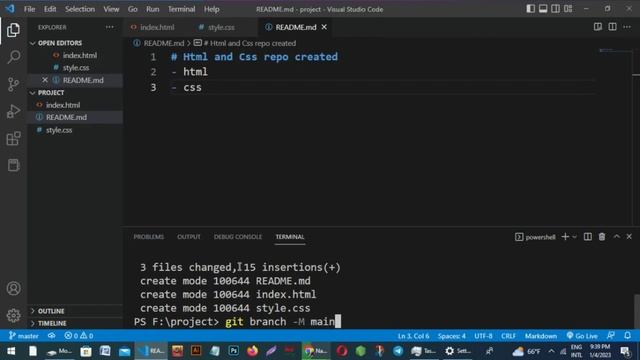Screen dimensions: 640x360
Task: Switch to style.css editor tab
Action: [221, 27]
